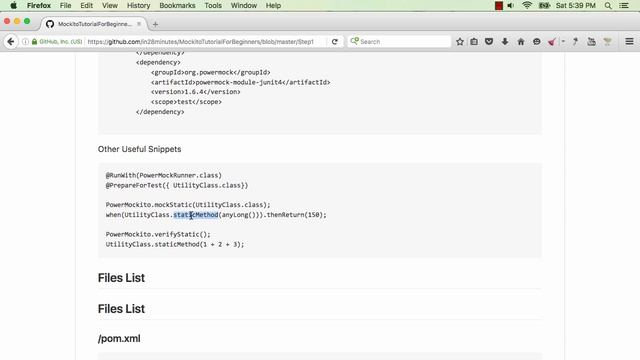Click the greyed trophy extension icon
The width and height of the screenshot is (640, 360).
pos(607,42)
